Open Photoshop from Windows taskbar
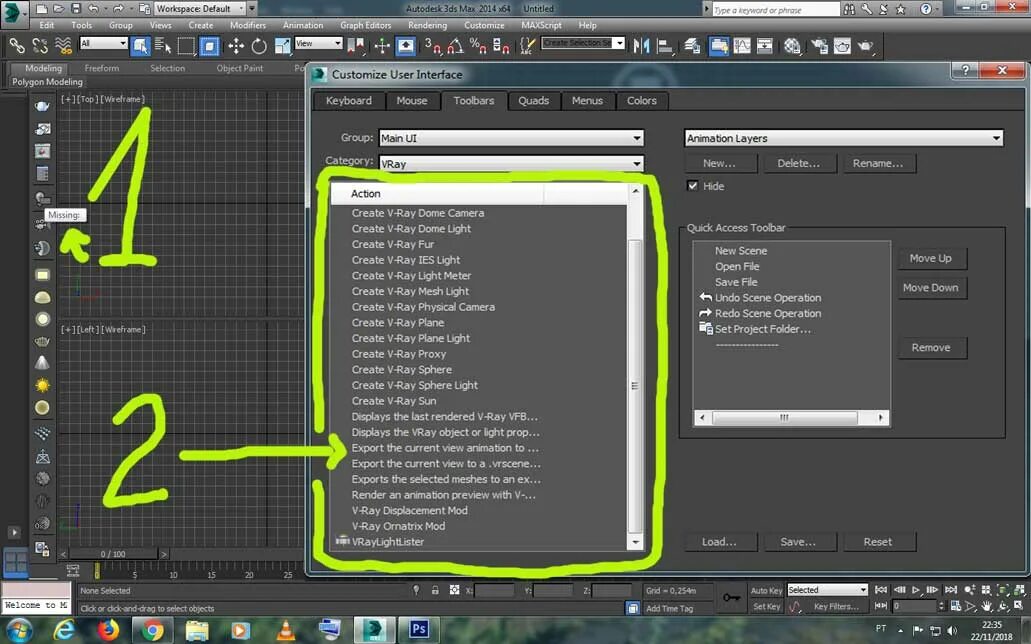This screenshot has width=1031, height=644. [418, 629]
